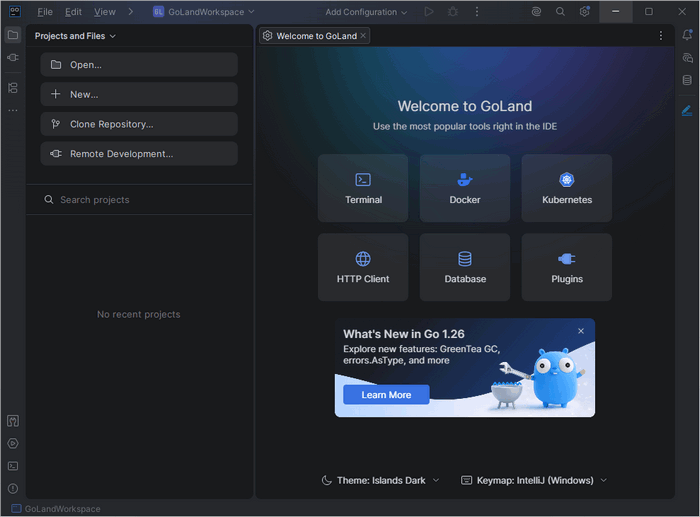Open the Database tool window in right sidebar

point(687,80)
